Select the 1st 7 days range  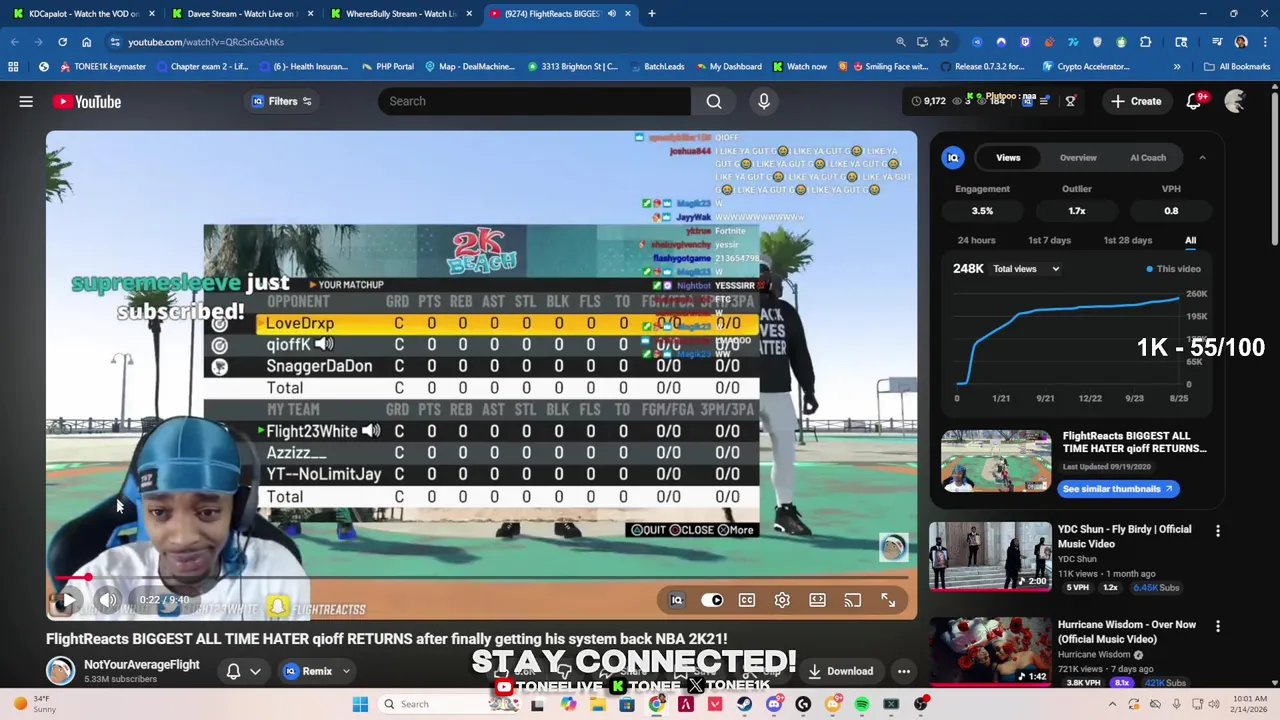point(1049,240)
